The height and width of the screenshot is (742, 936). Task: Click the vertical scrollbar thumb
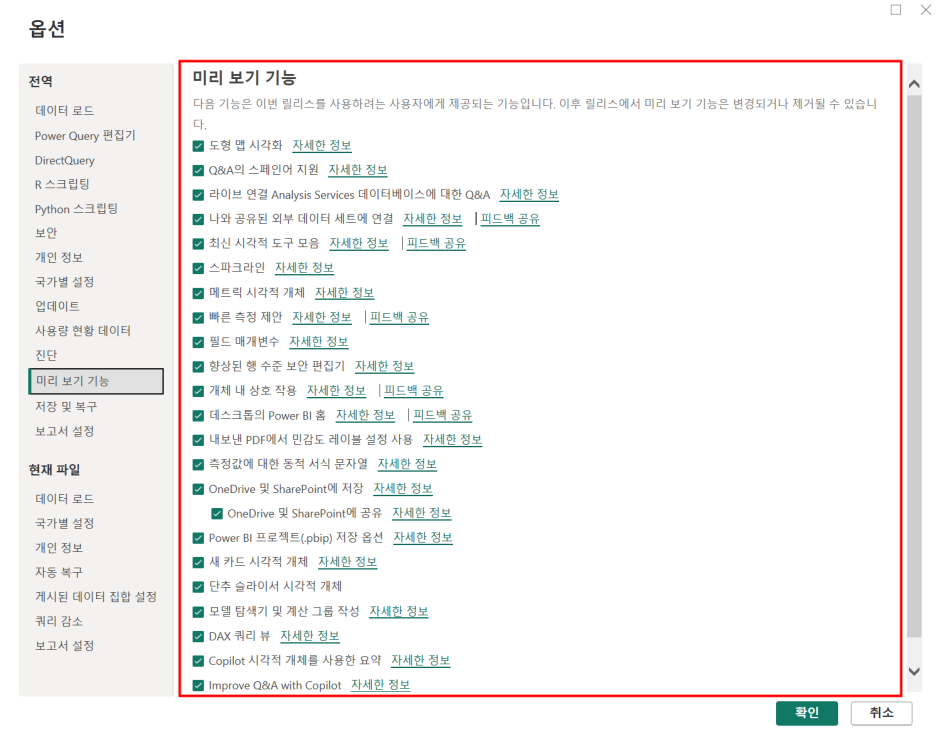point(914,365)
